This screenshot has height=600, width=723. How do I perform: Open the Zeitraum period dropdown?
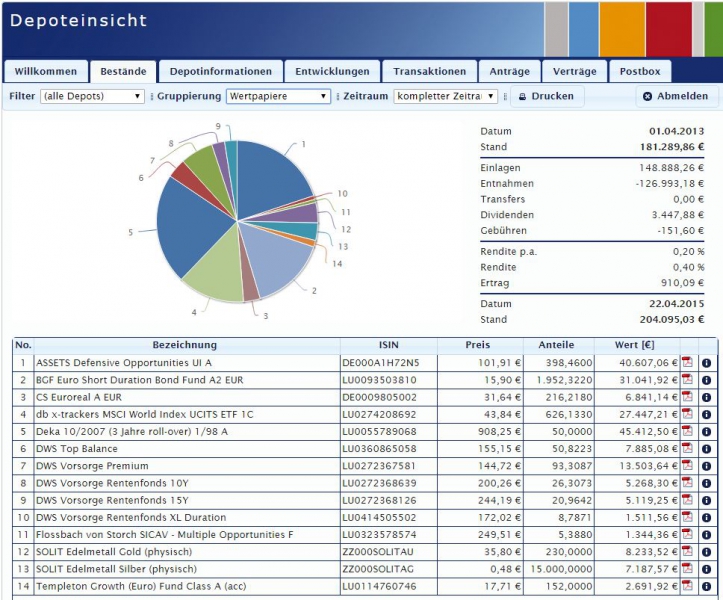point(446,97)
